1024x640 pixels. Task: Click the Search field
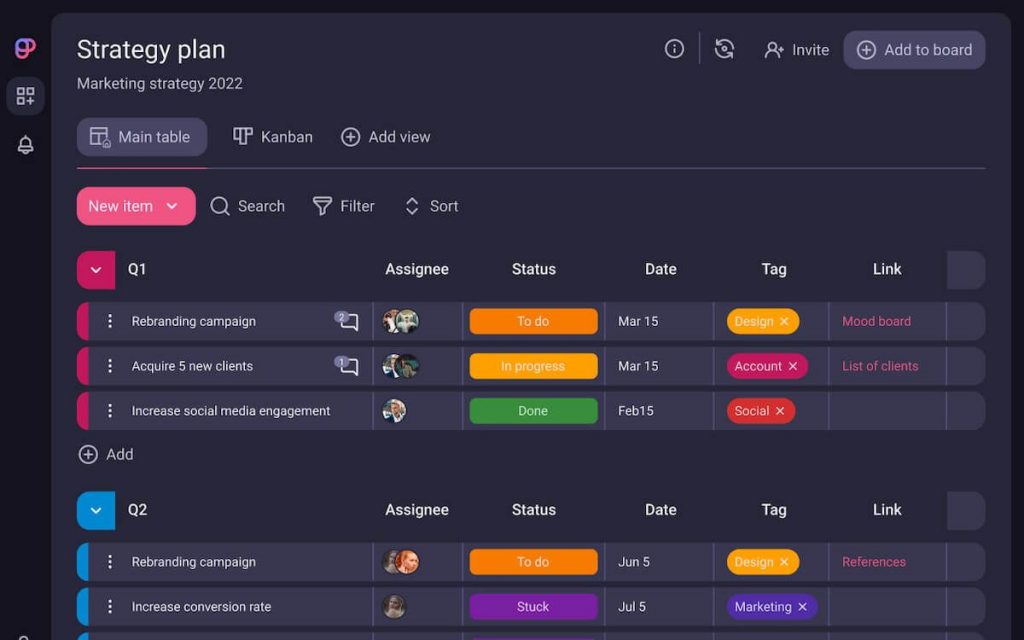pos(248,206)
